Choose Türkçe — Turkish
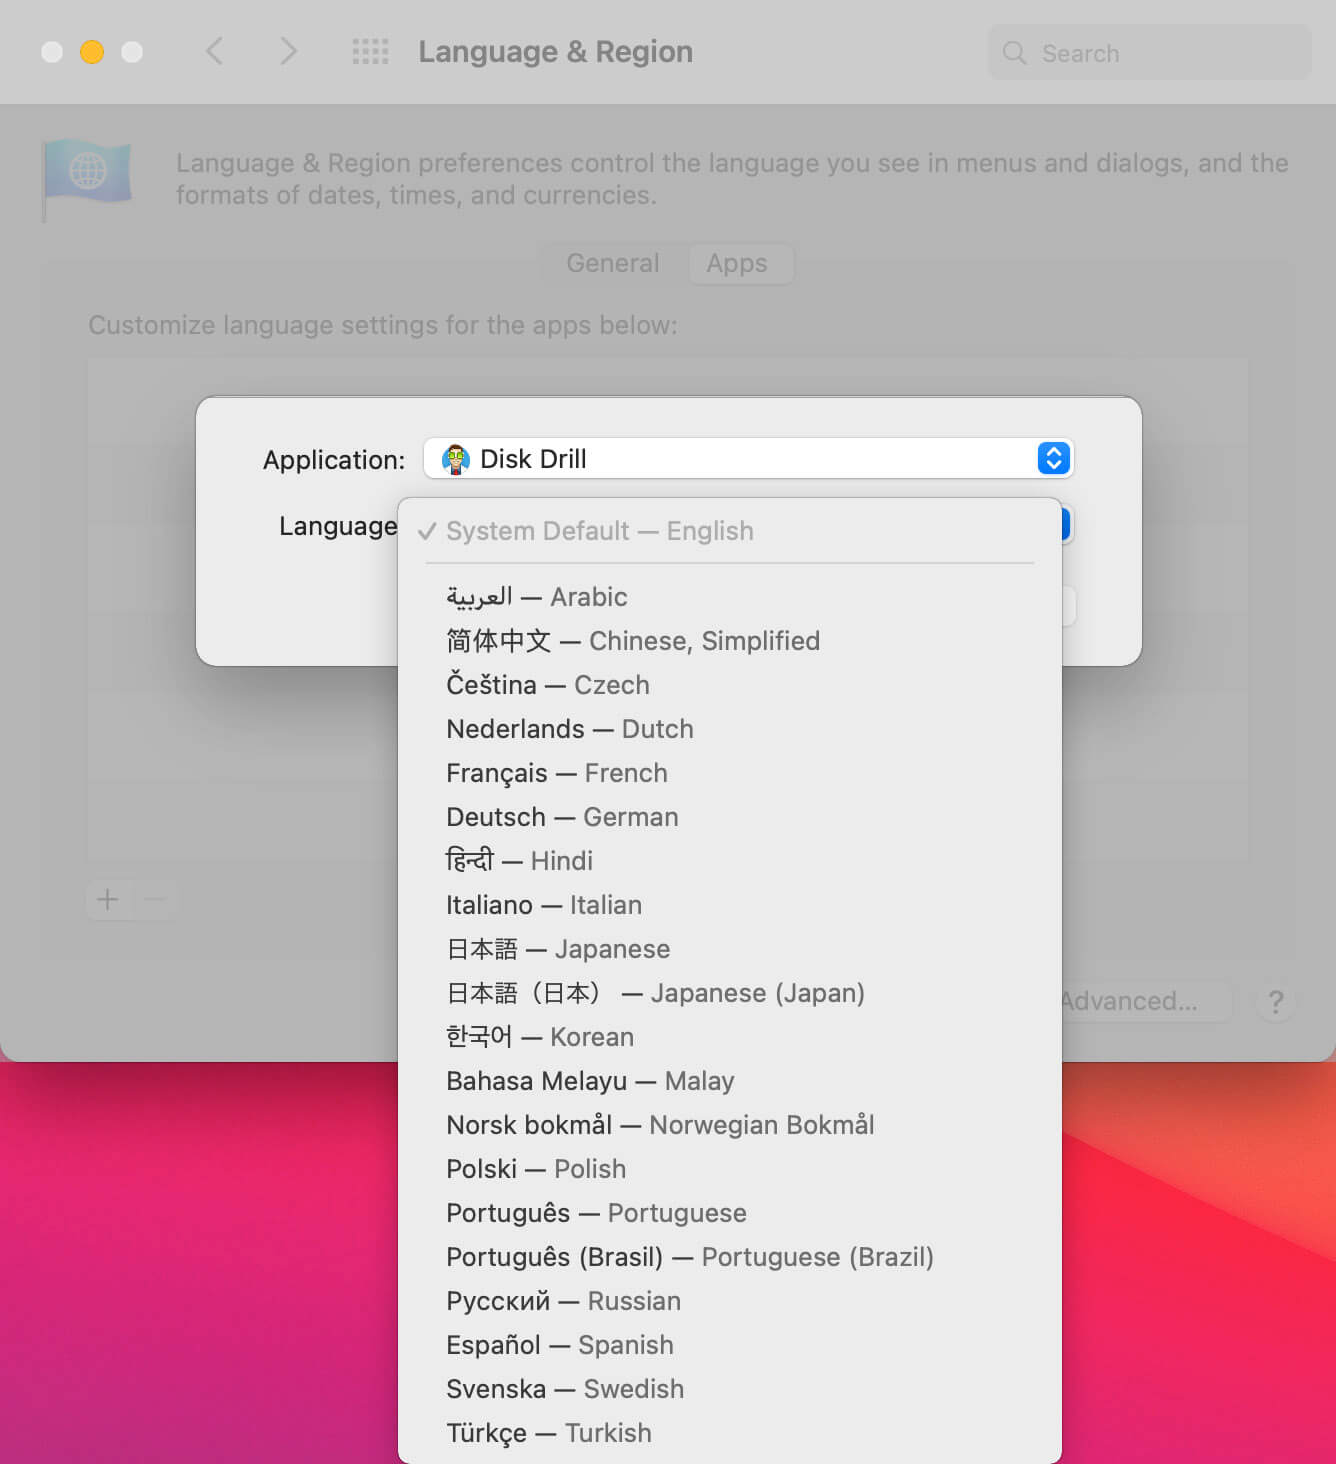 (730, 1433)
